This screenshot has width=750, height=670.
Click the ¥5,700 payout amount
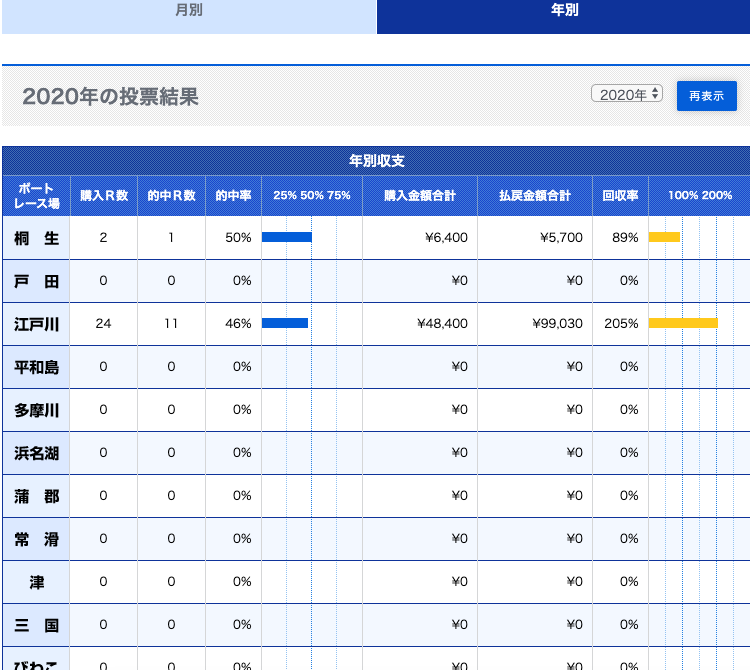562,238
